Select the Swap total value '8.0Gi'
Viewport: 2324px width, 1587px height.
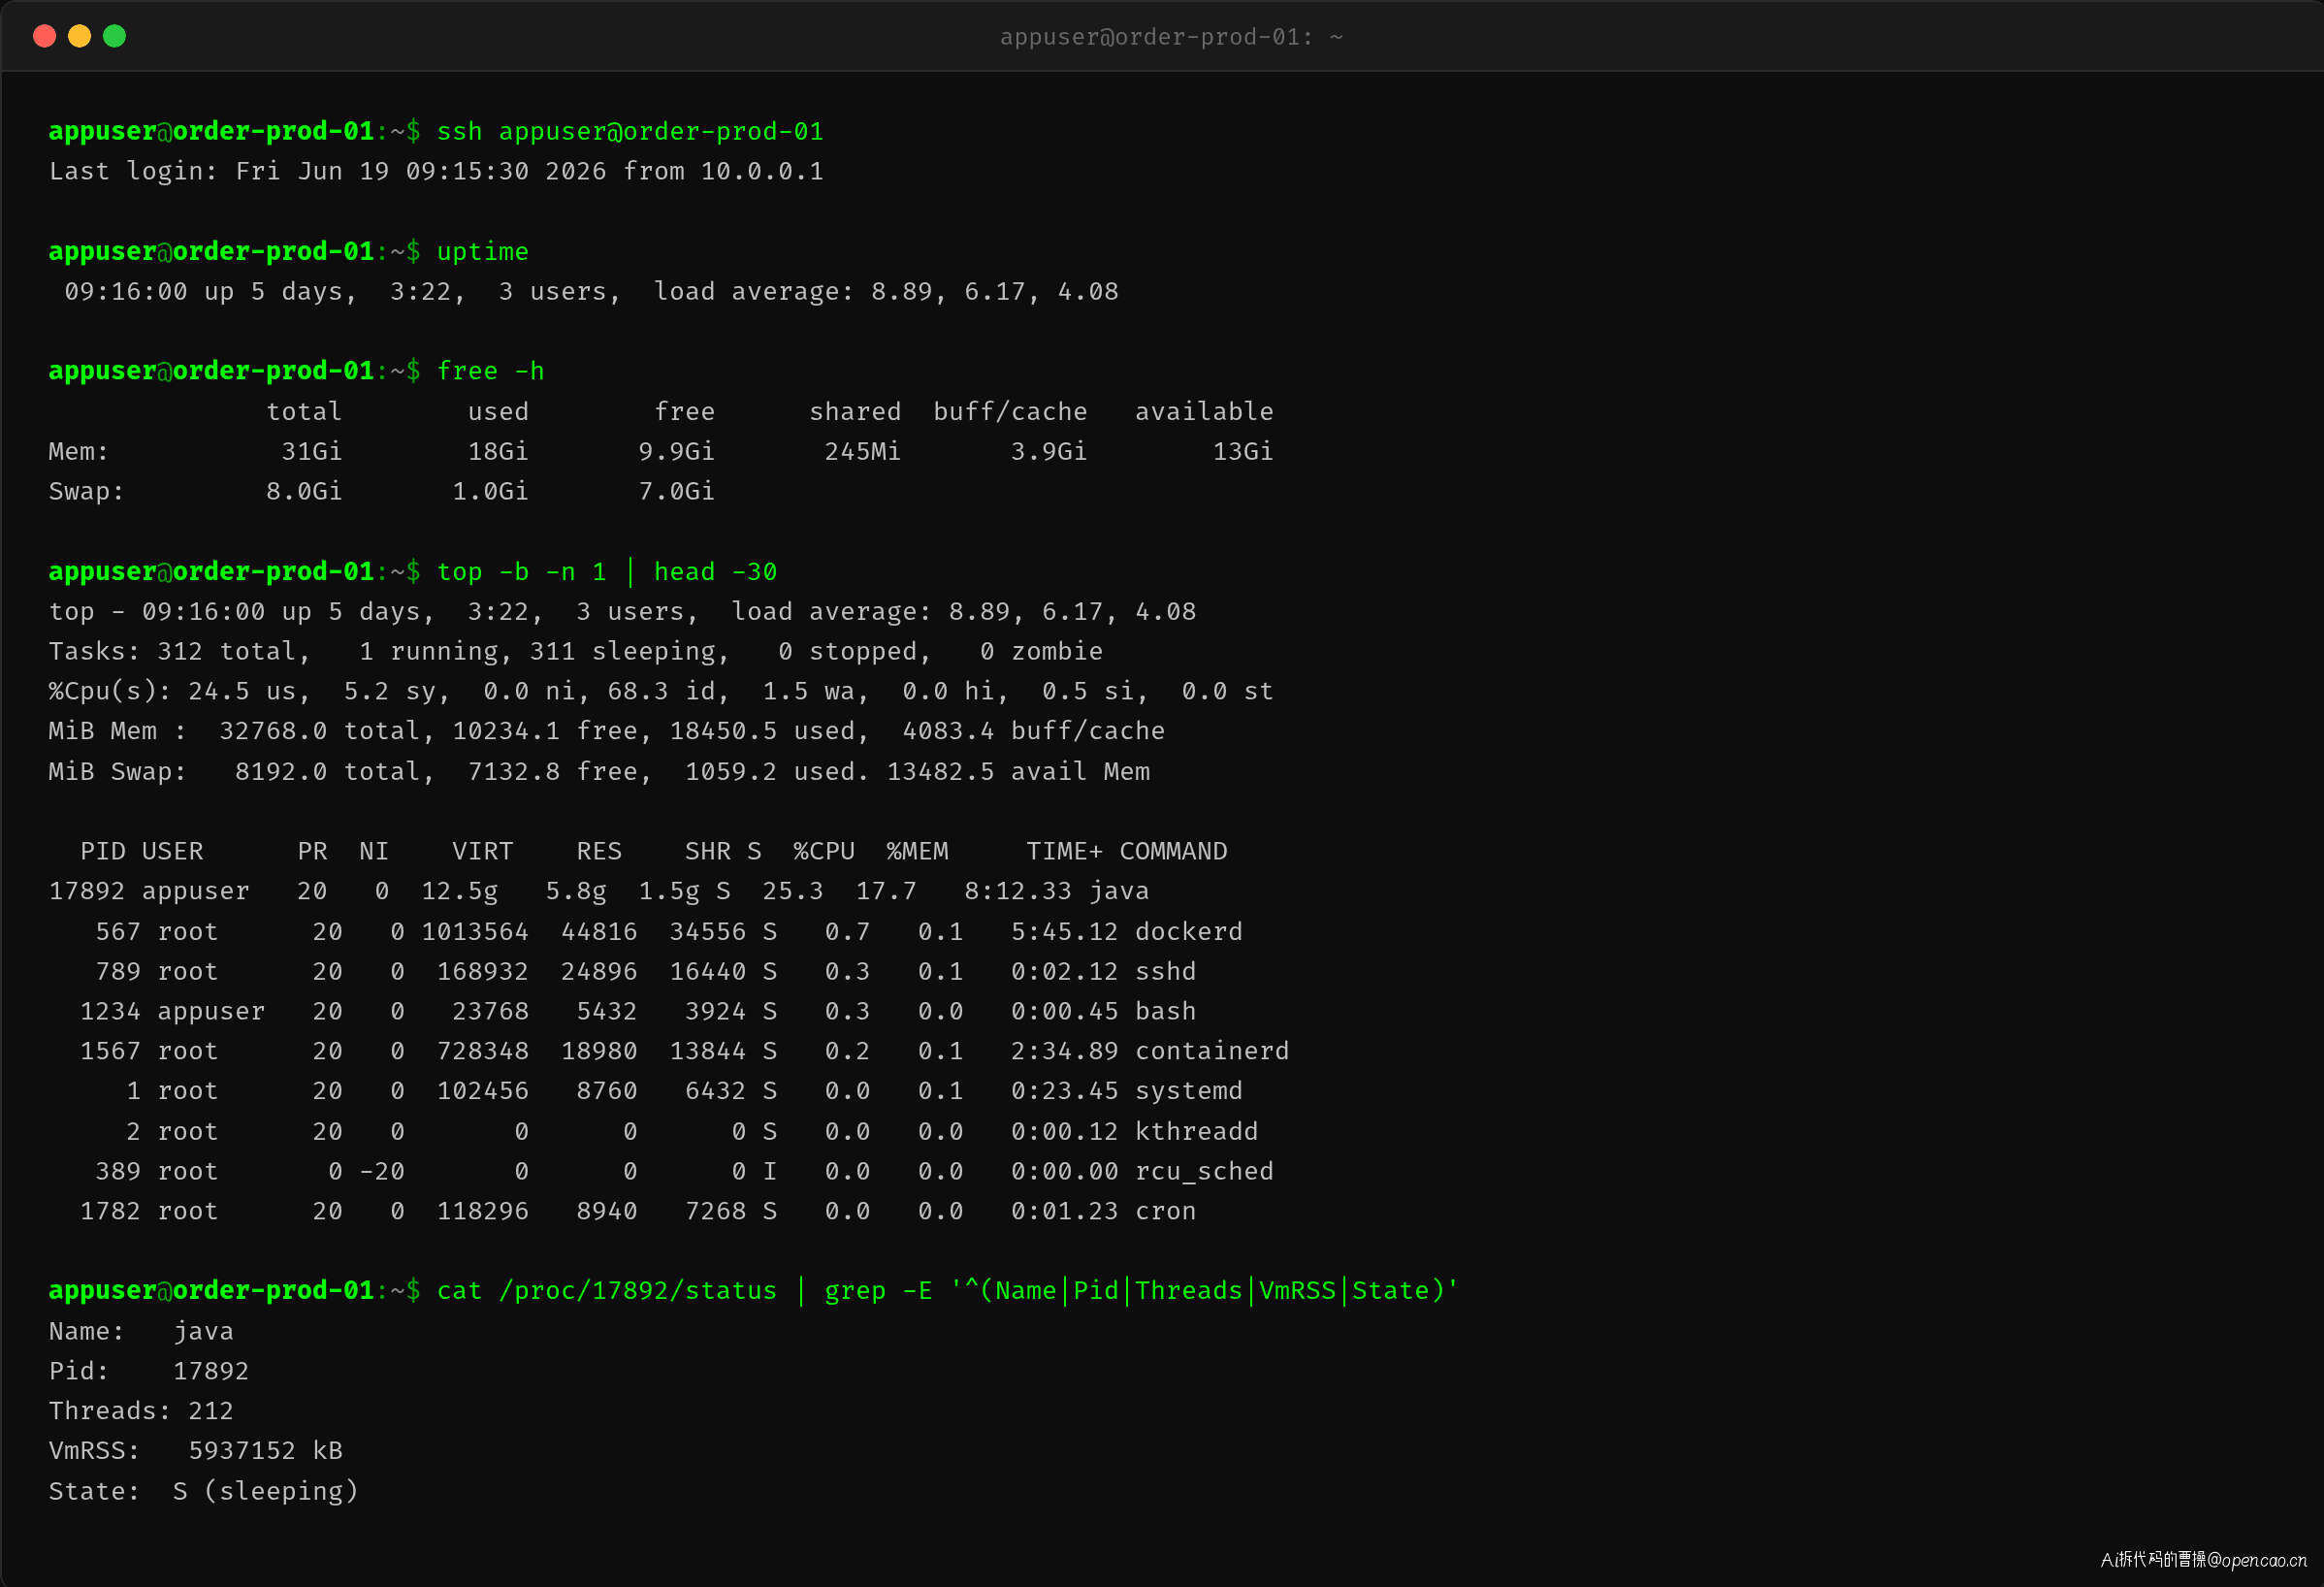tap(304, 491)
